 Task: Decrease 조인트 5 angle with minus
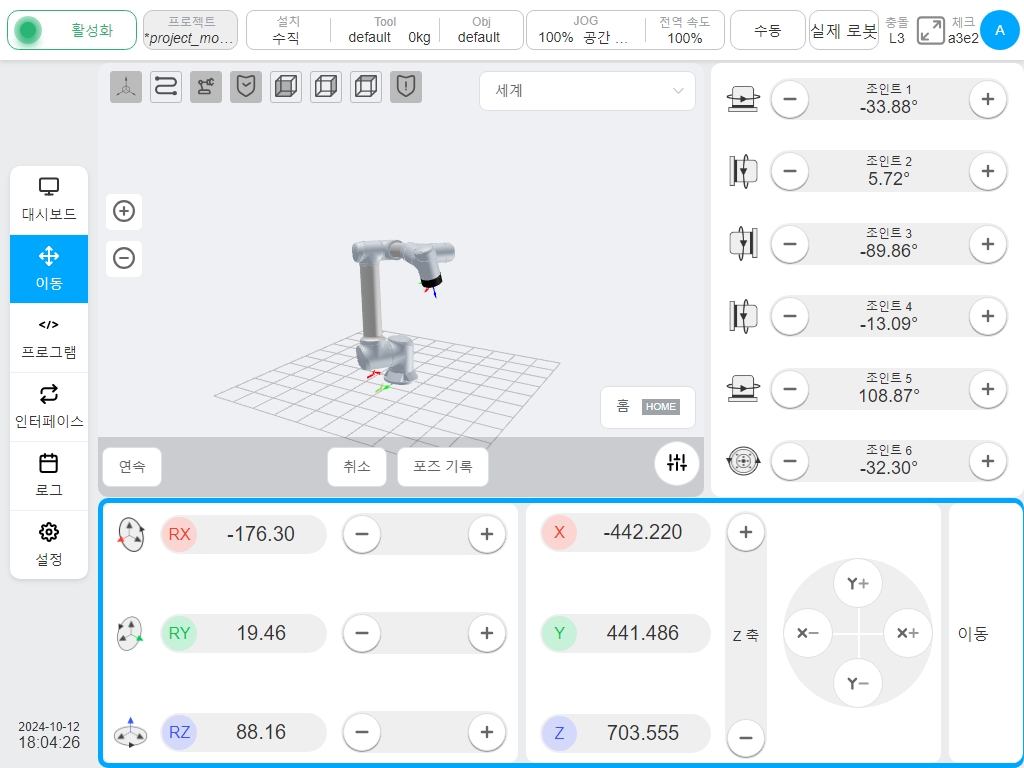click(x=790, y=389)
